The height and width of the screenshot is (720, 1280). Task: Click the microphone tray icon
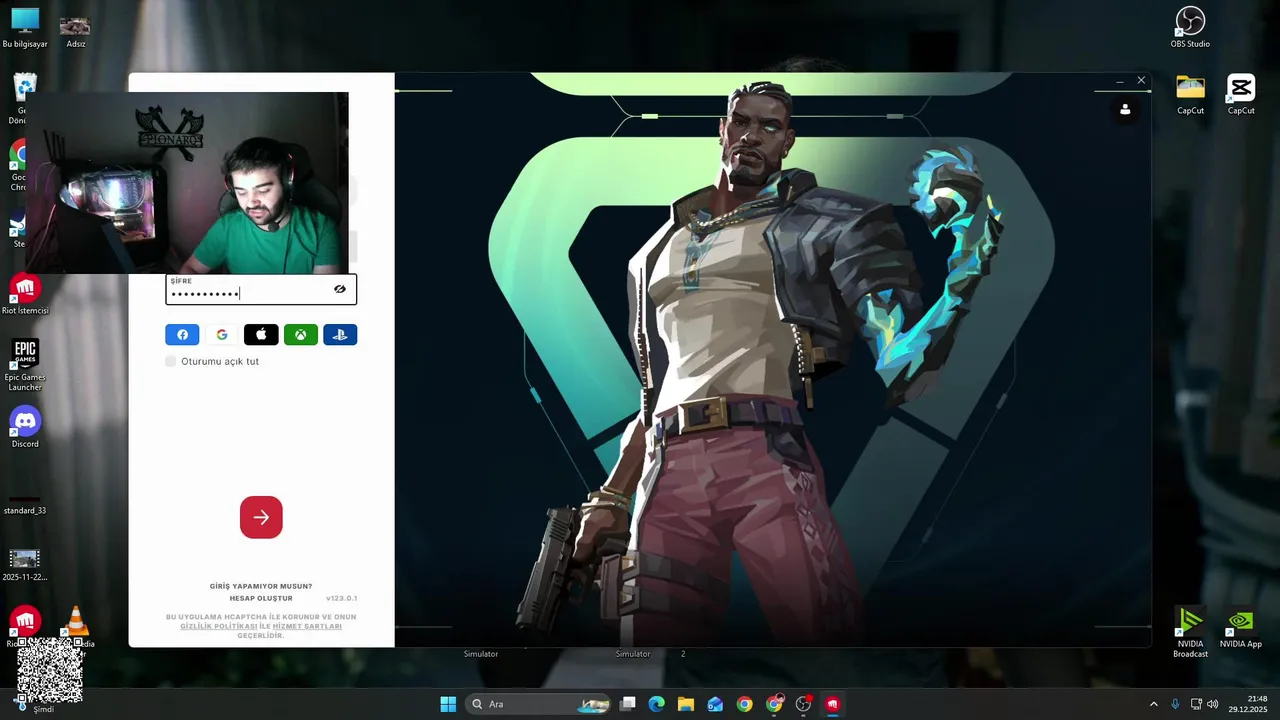pos(1175,704)
